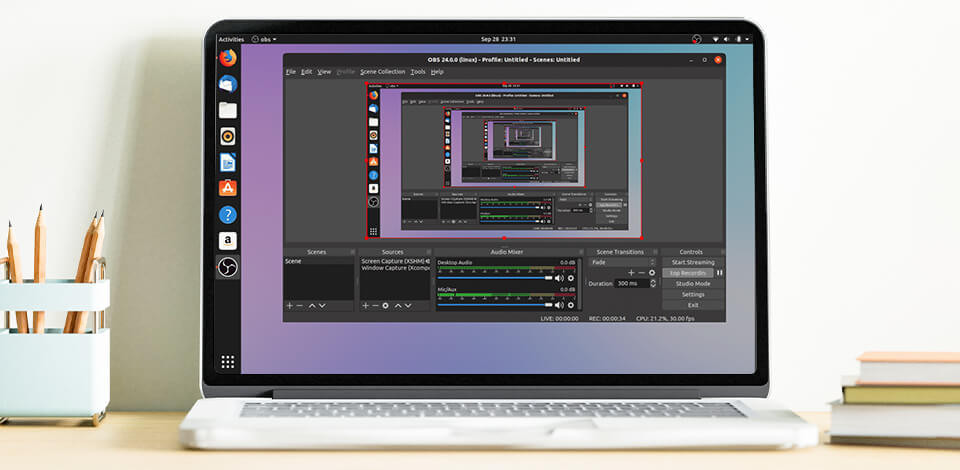Open source properties gear in Sources panel

pyautogui.click(x=386, y=305)
